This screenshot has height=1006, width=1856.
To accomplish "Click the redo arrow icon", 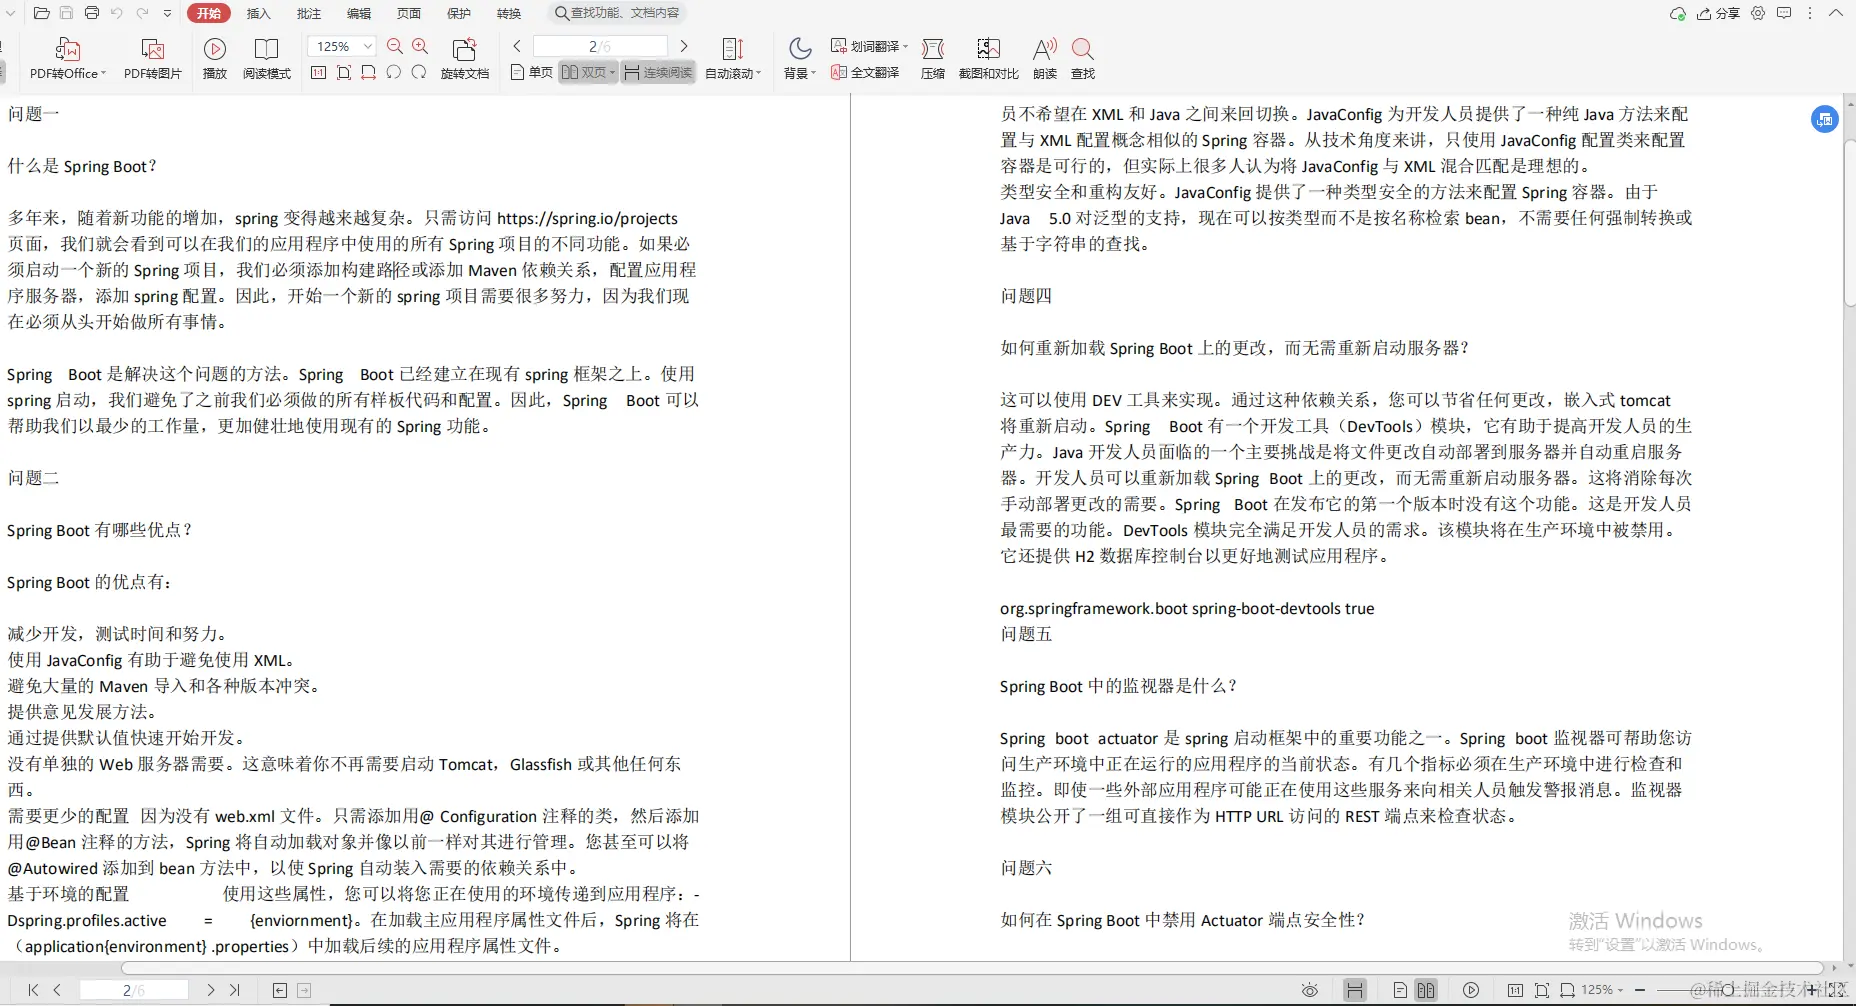I will (x=142, y=13).
